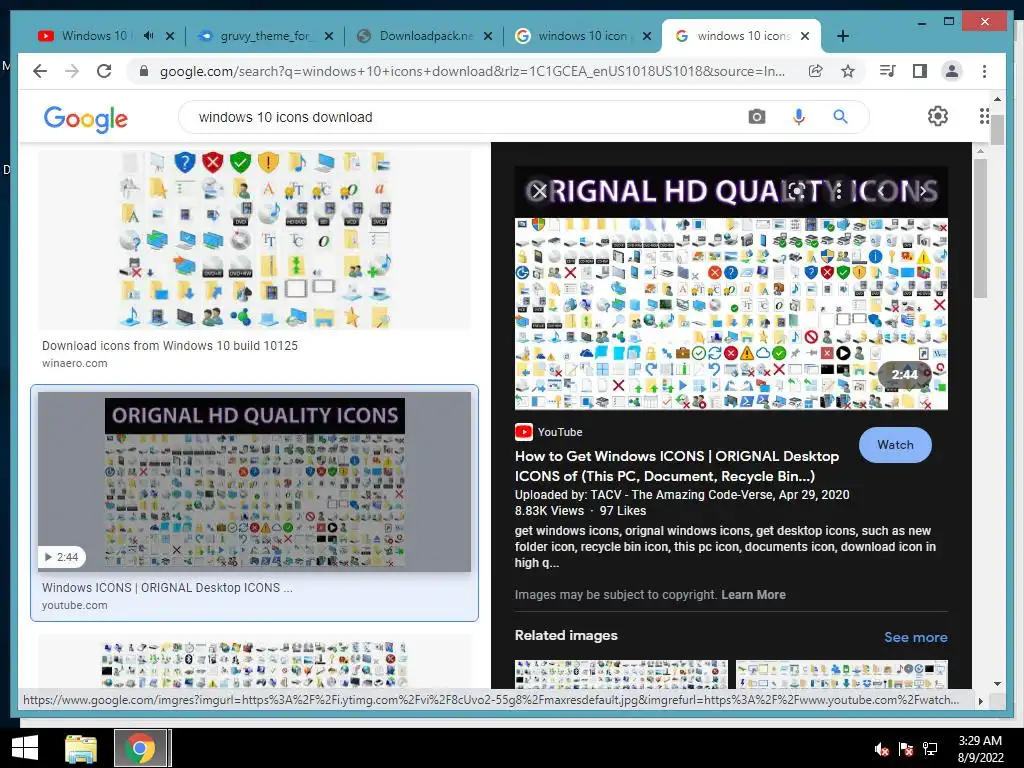Go to next image in preview panel
This screenshot has height=768, width=1024.
click(x=923, y=191)
